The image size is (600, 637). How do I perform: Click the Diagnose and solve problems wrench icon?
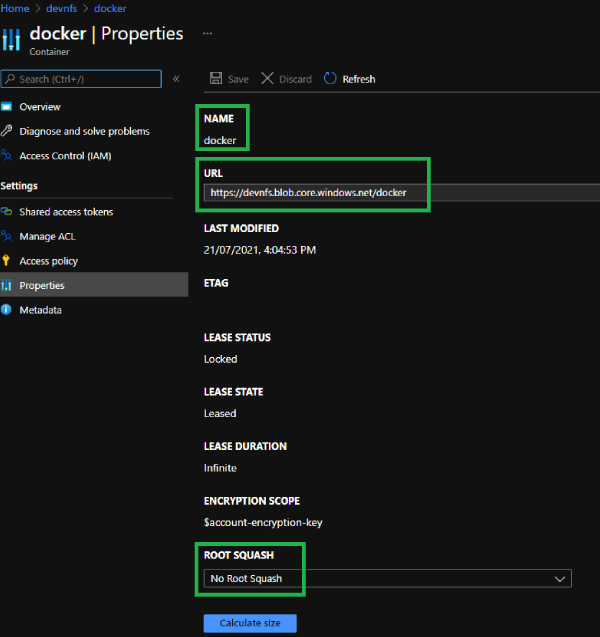8,131
